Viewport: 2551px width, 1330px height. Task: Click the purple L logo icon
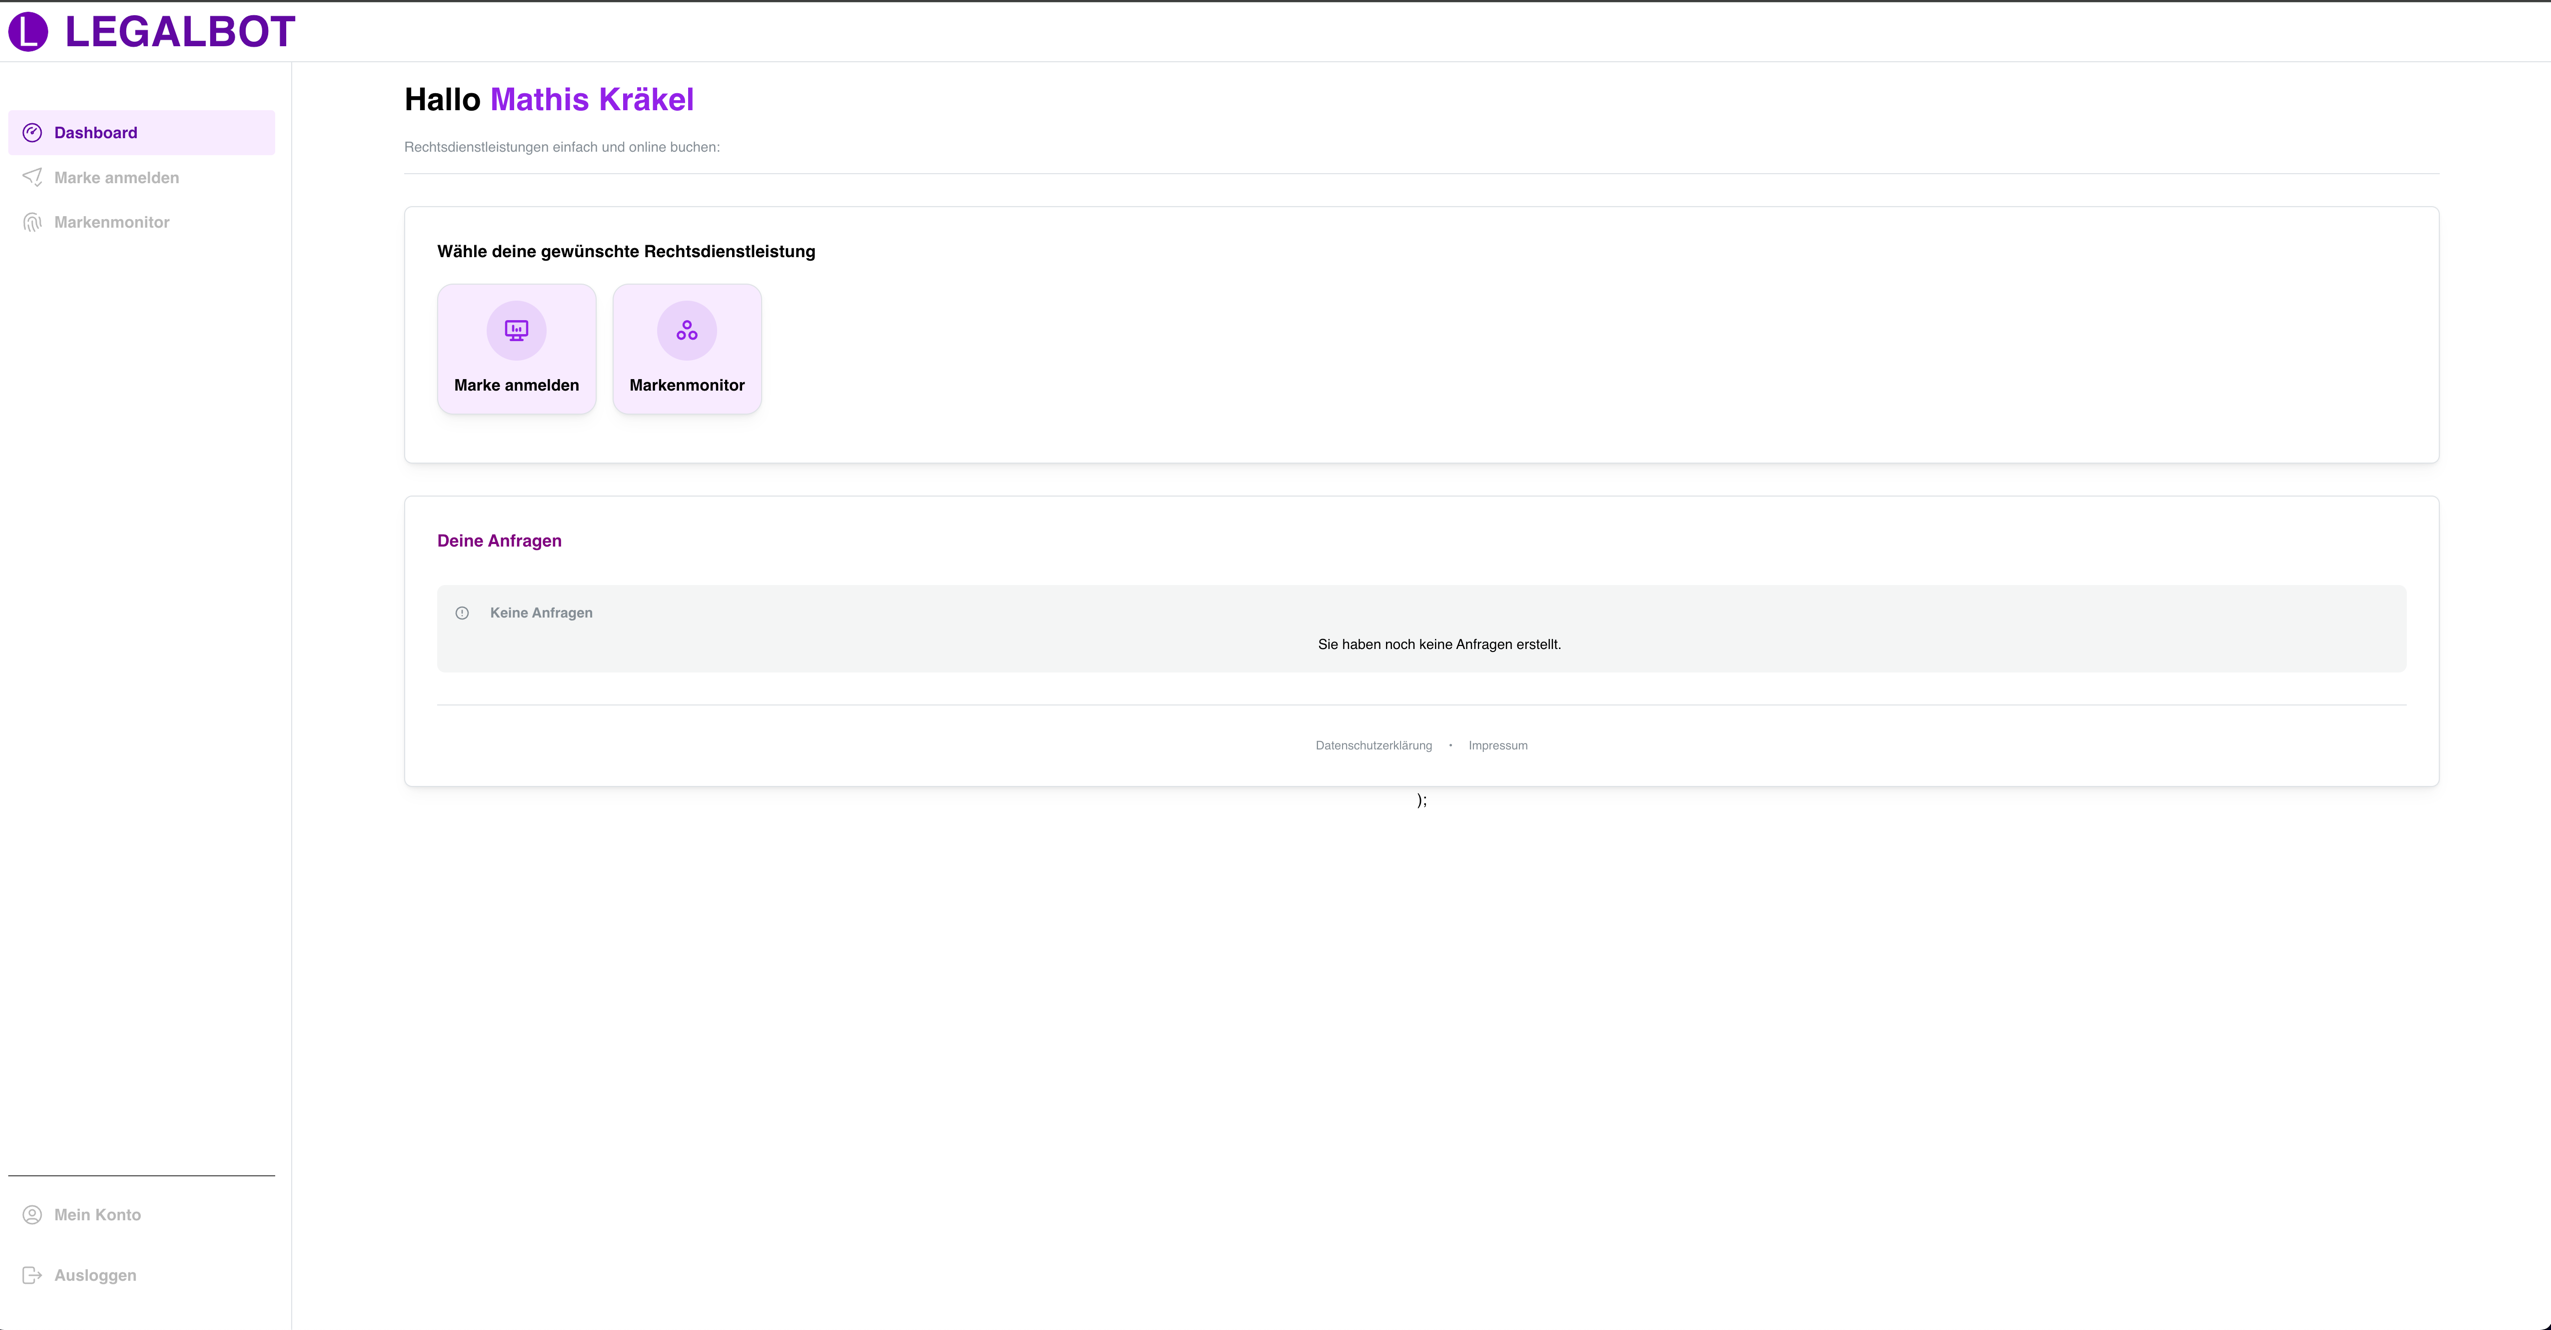[28, 31]
